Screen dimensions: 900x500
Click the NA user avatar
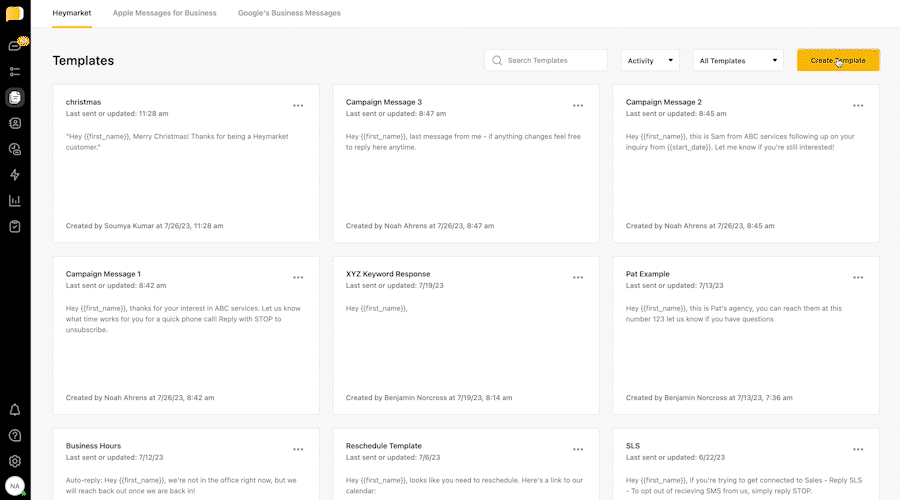(15, 486)
